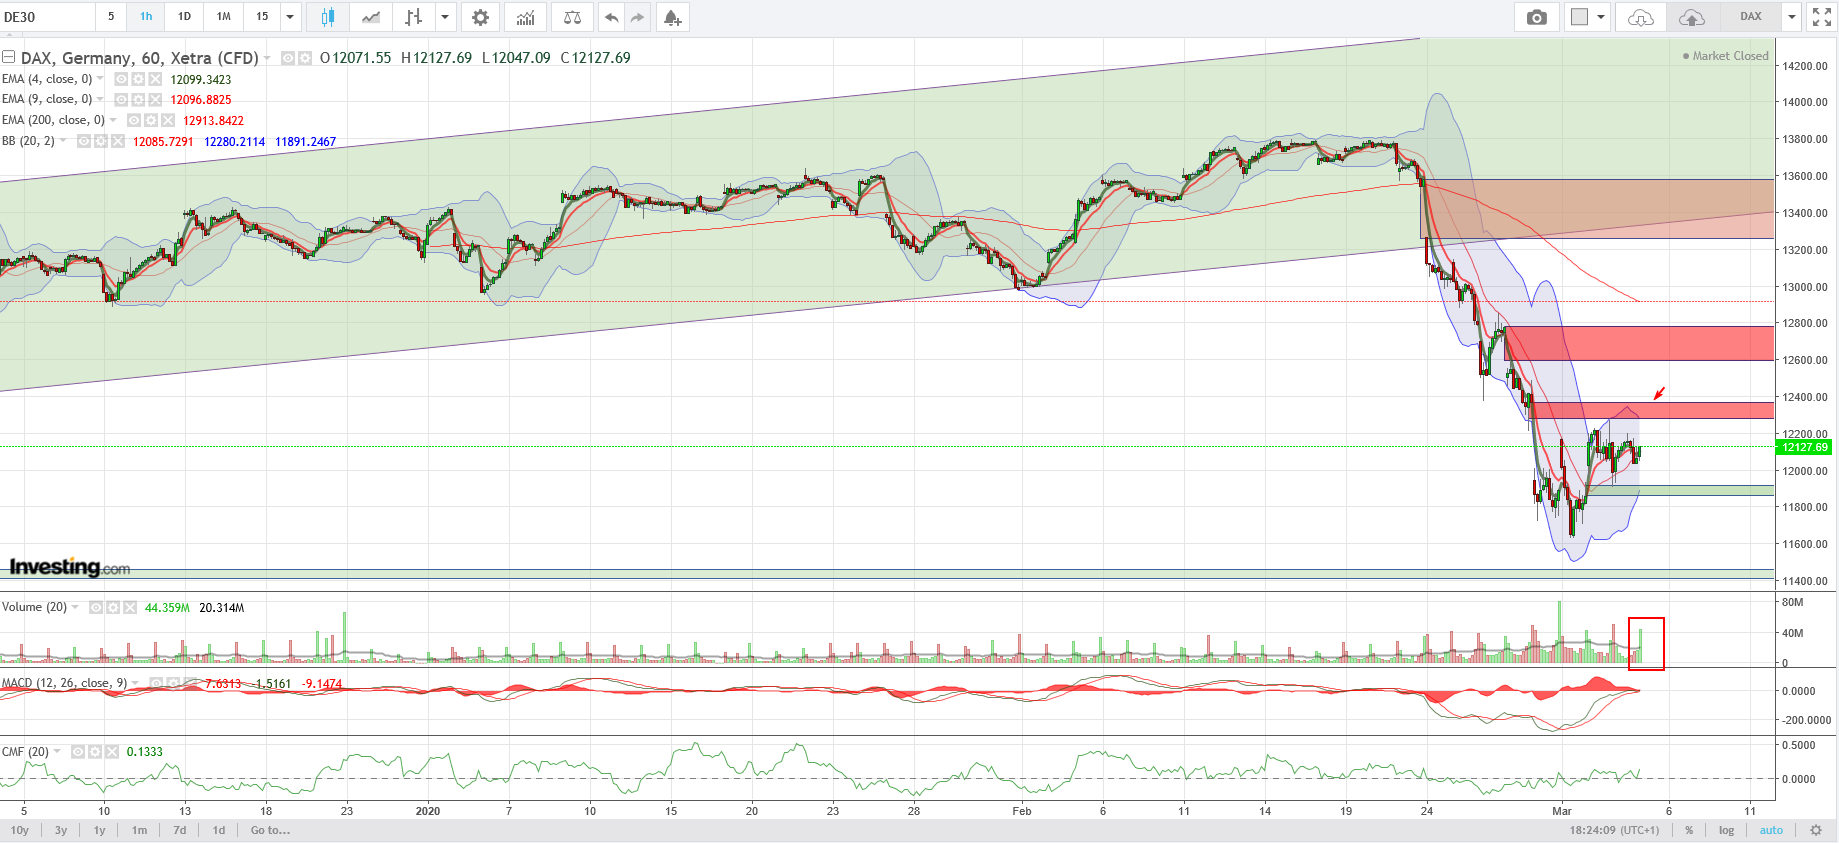Toggle percent scale mode

1689,830
